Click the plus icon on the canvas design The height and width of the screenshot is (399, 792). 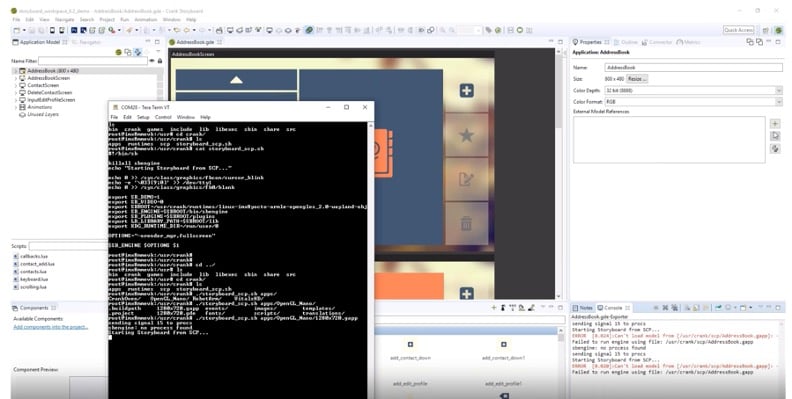[466, 91]
